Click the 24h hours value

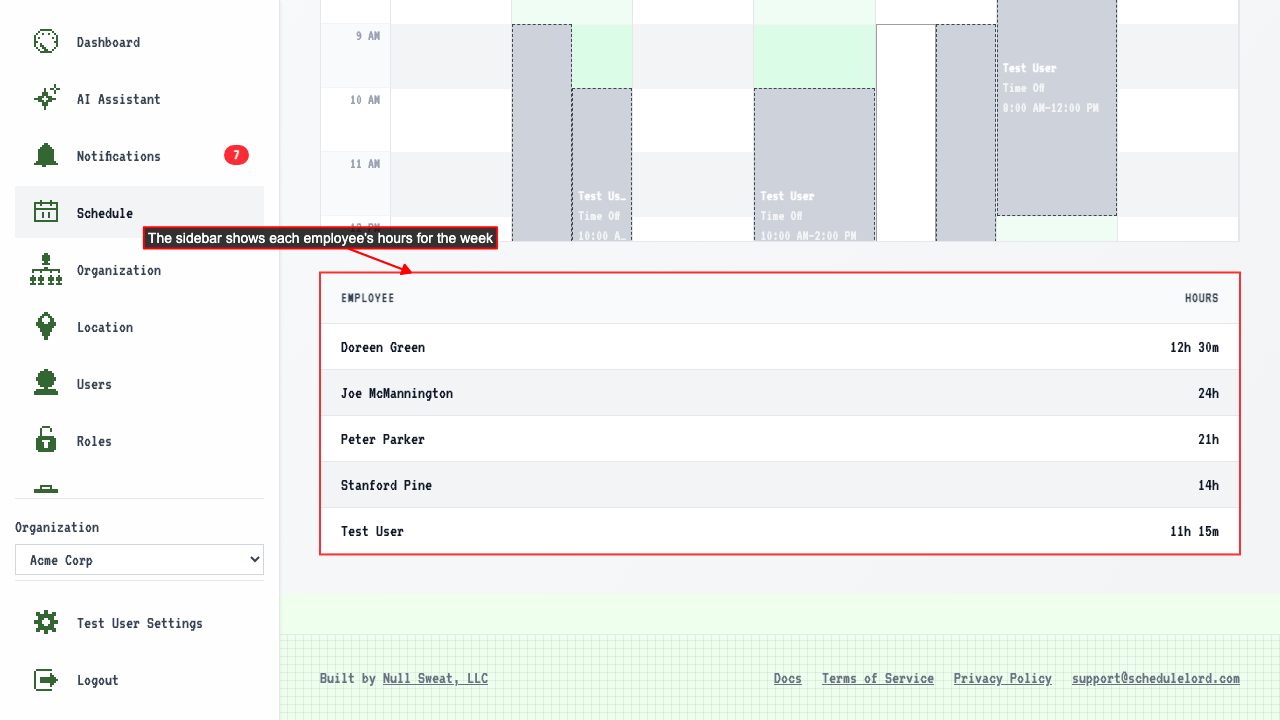point(1208,393)
